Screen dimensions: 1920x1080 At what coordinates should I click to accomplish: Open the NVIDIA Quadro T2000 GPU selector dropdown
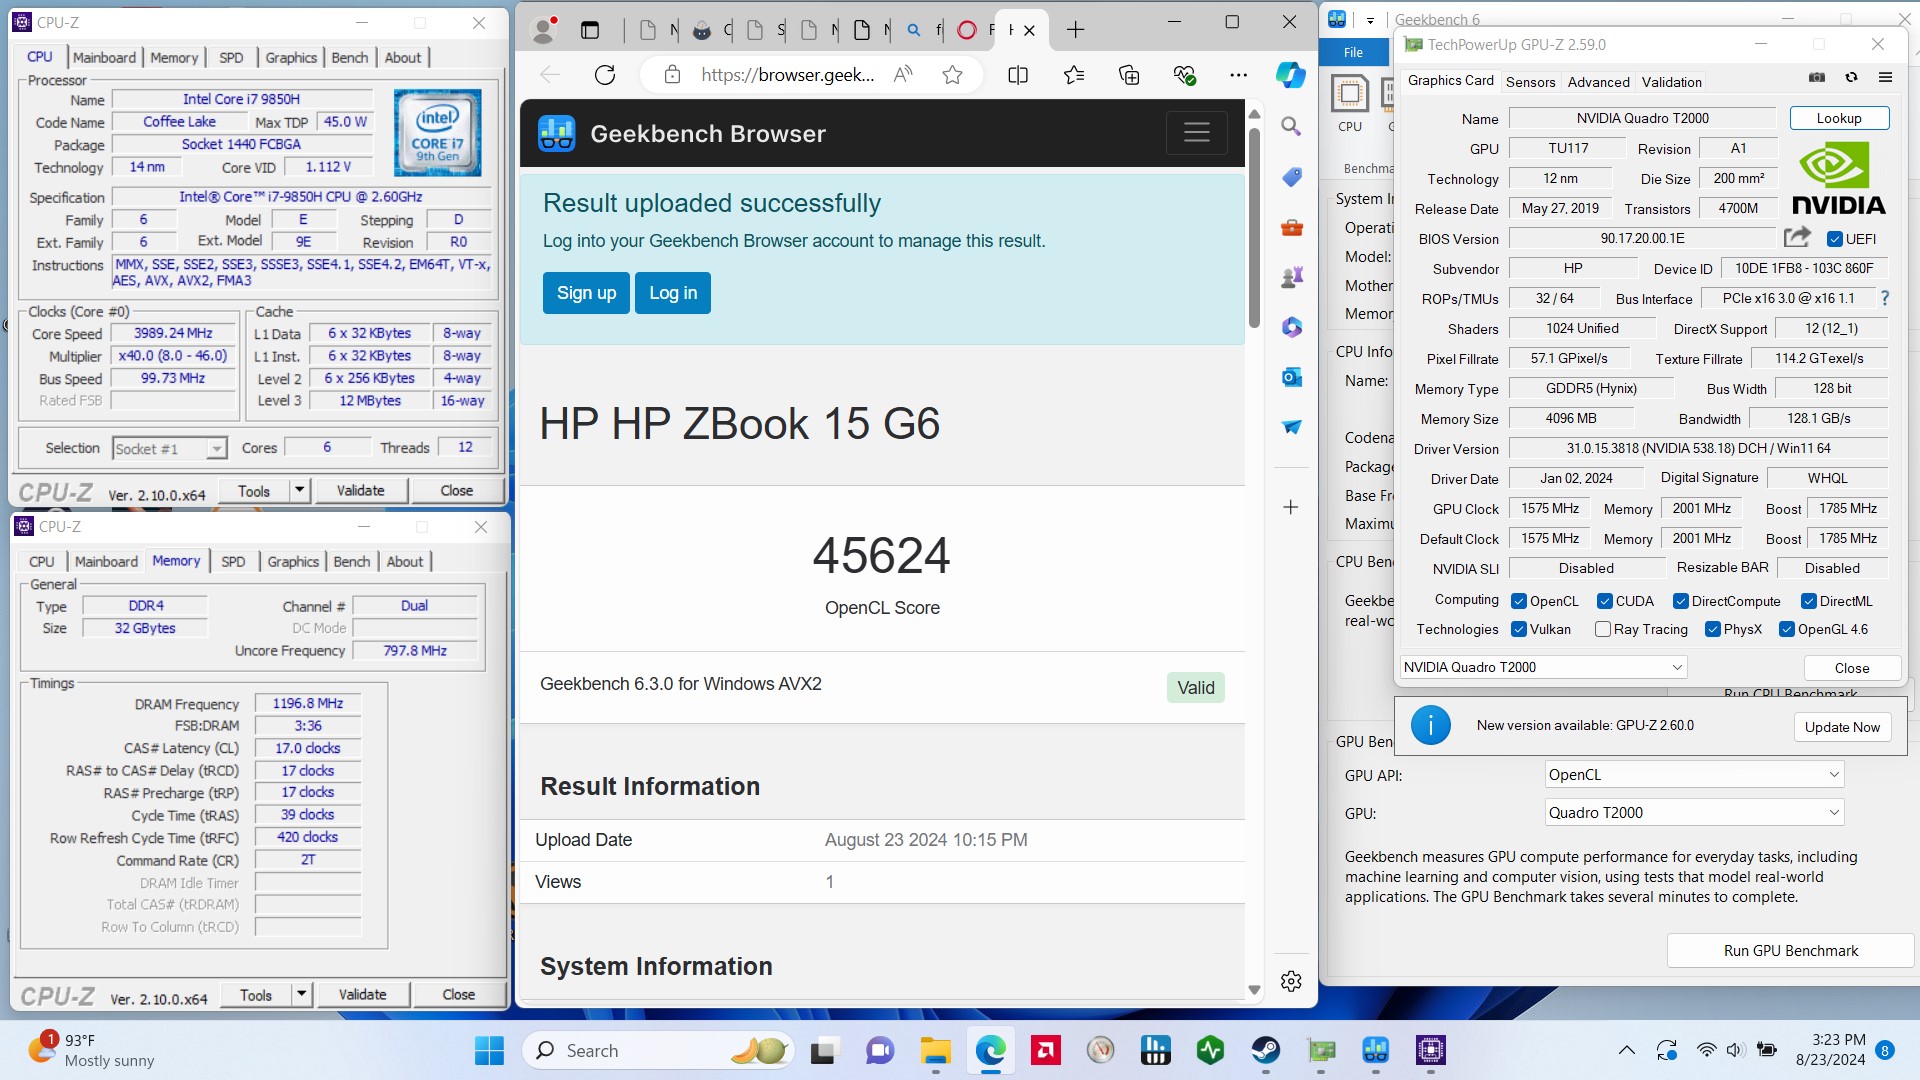1543,667
